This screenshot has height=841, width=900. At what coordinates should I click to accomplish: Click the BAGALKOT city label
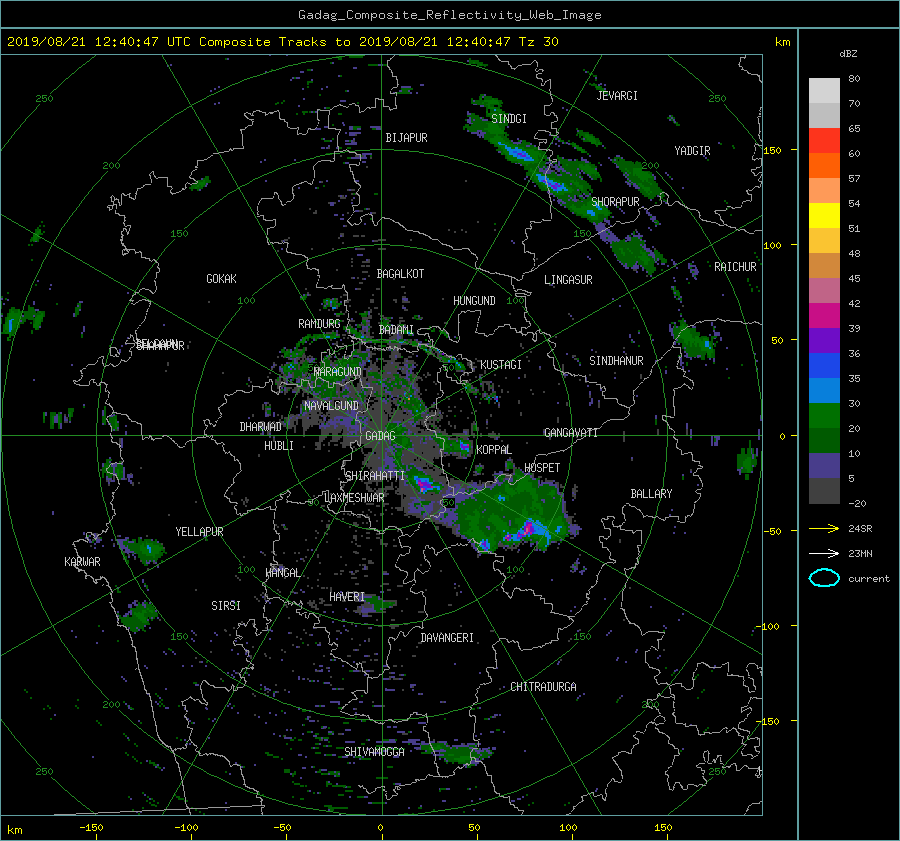pyautogui.click(x=400, y=274)
